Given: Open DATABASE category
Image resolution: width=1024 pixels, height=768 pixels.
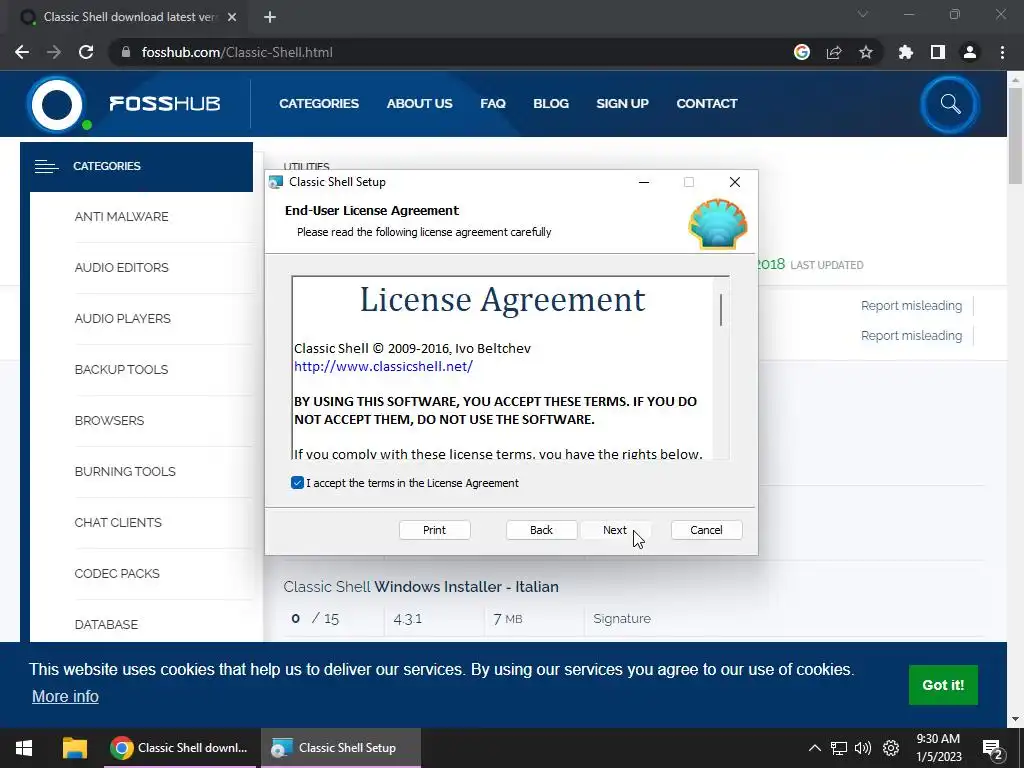Looking at the screenshot, I should pyautogui.click(x=106, y=624).
